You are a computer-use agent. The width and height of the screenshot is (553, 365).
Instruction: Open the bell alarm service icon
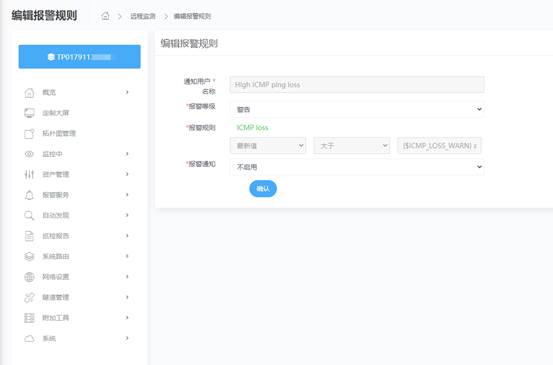point(29,195)
